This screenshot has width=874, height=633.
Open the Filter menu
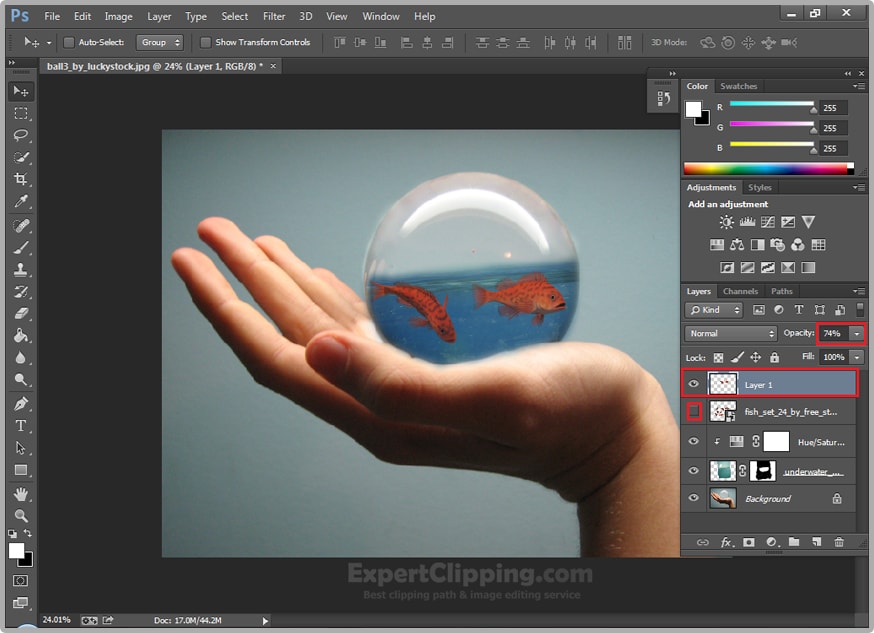tap(274, 16)
